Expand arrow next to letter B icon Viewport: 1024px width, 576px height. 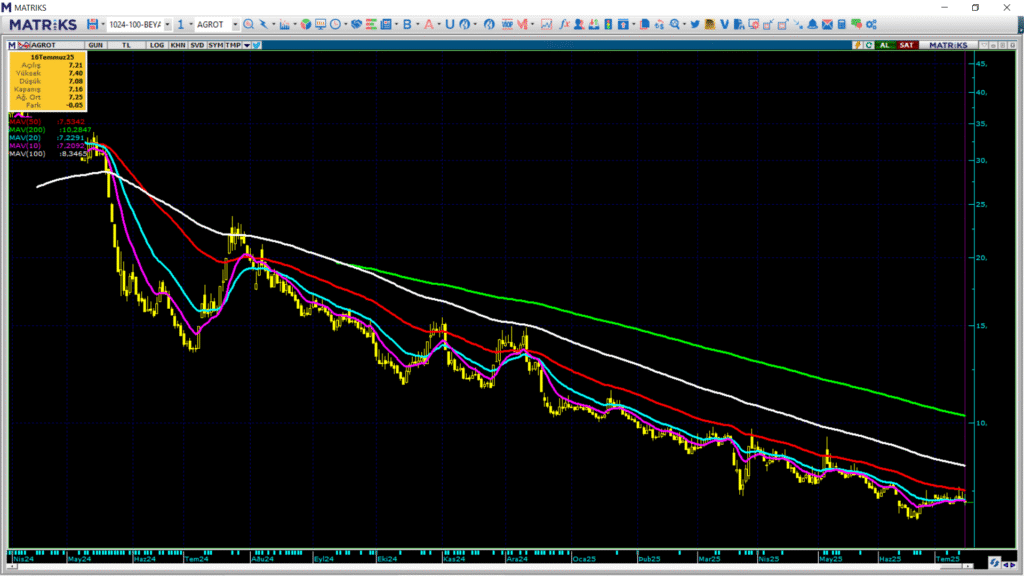click(x=418, y=24)
